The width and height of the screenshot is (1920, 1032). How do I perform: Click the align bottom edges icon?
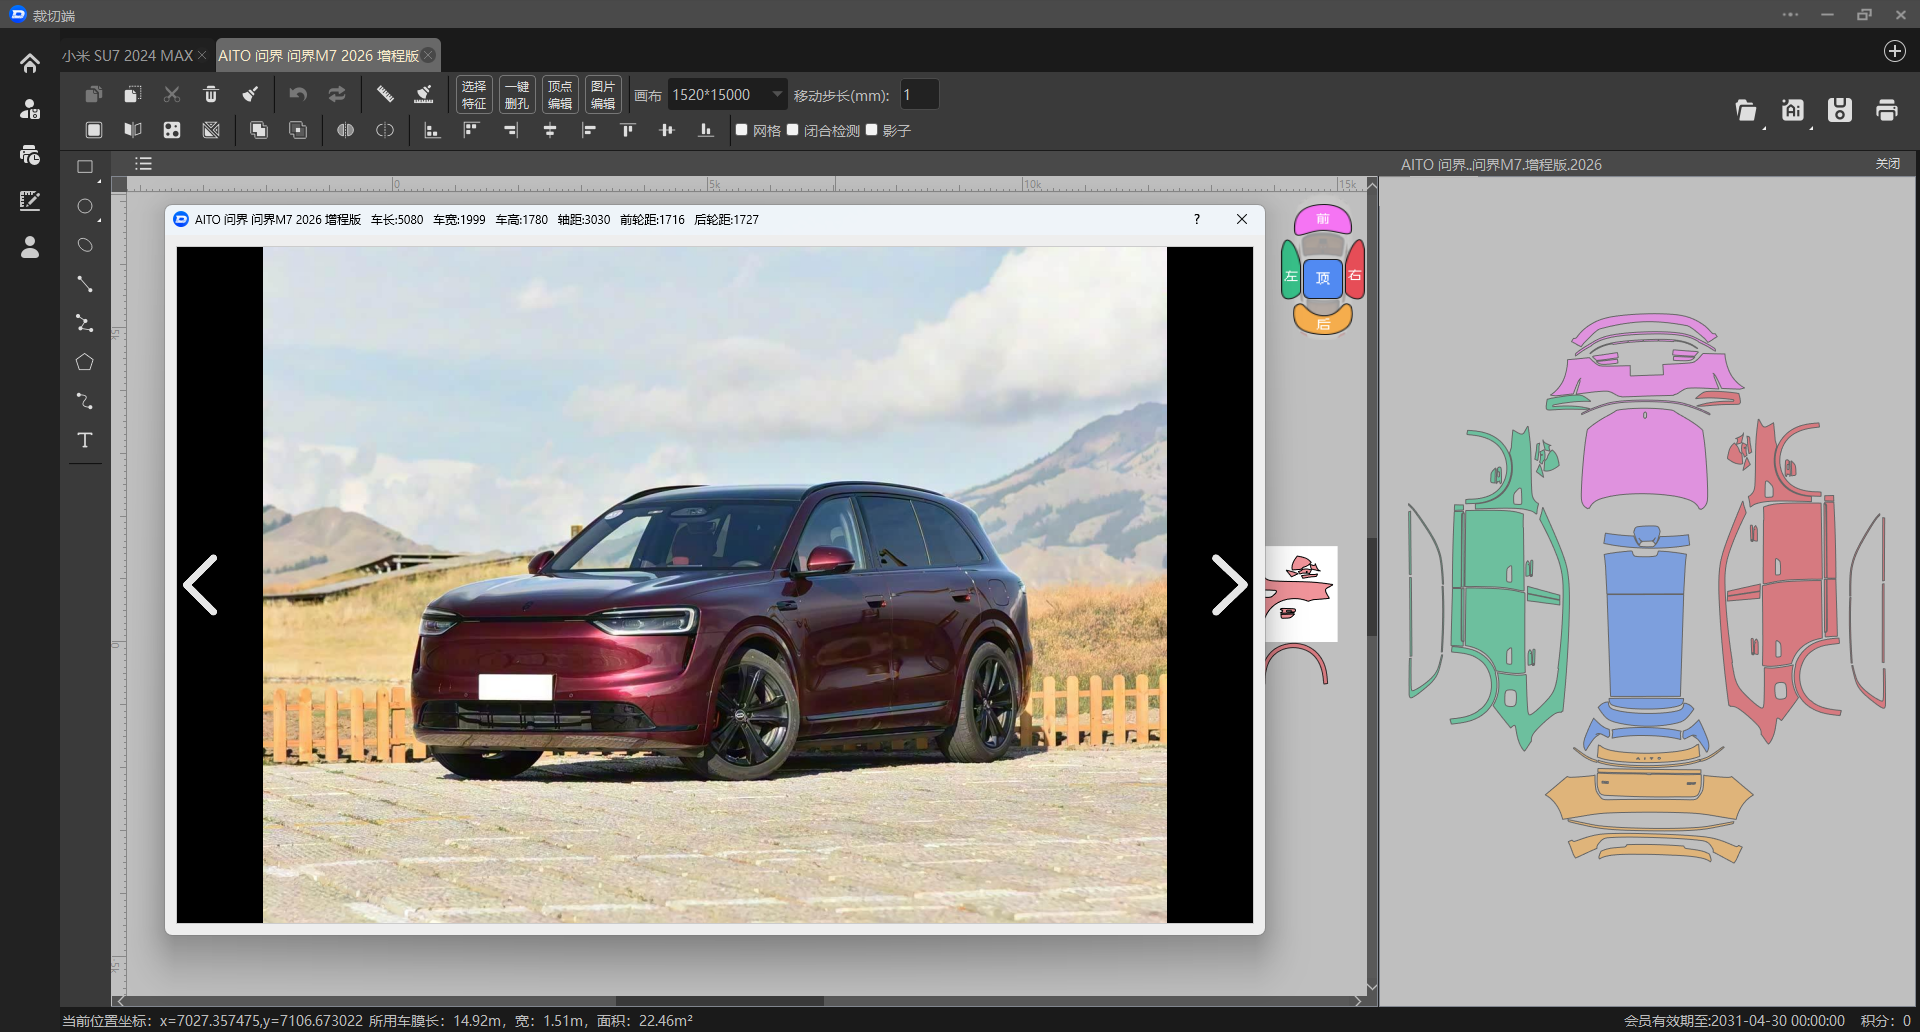(706, 130)
